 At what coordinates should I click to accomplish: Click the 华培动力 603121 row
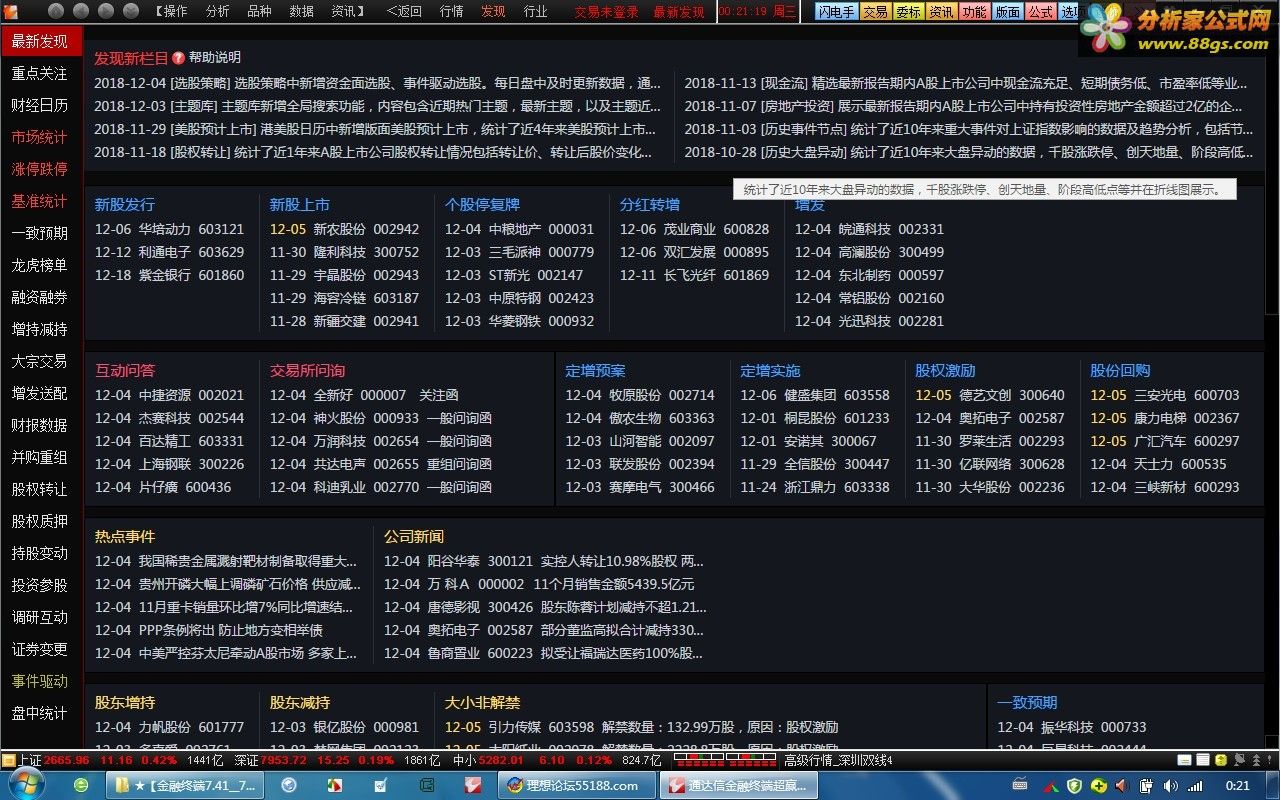point(169,229)
